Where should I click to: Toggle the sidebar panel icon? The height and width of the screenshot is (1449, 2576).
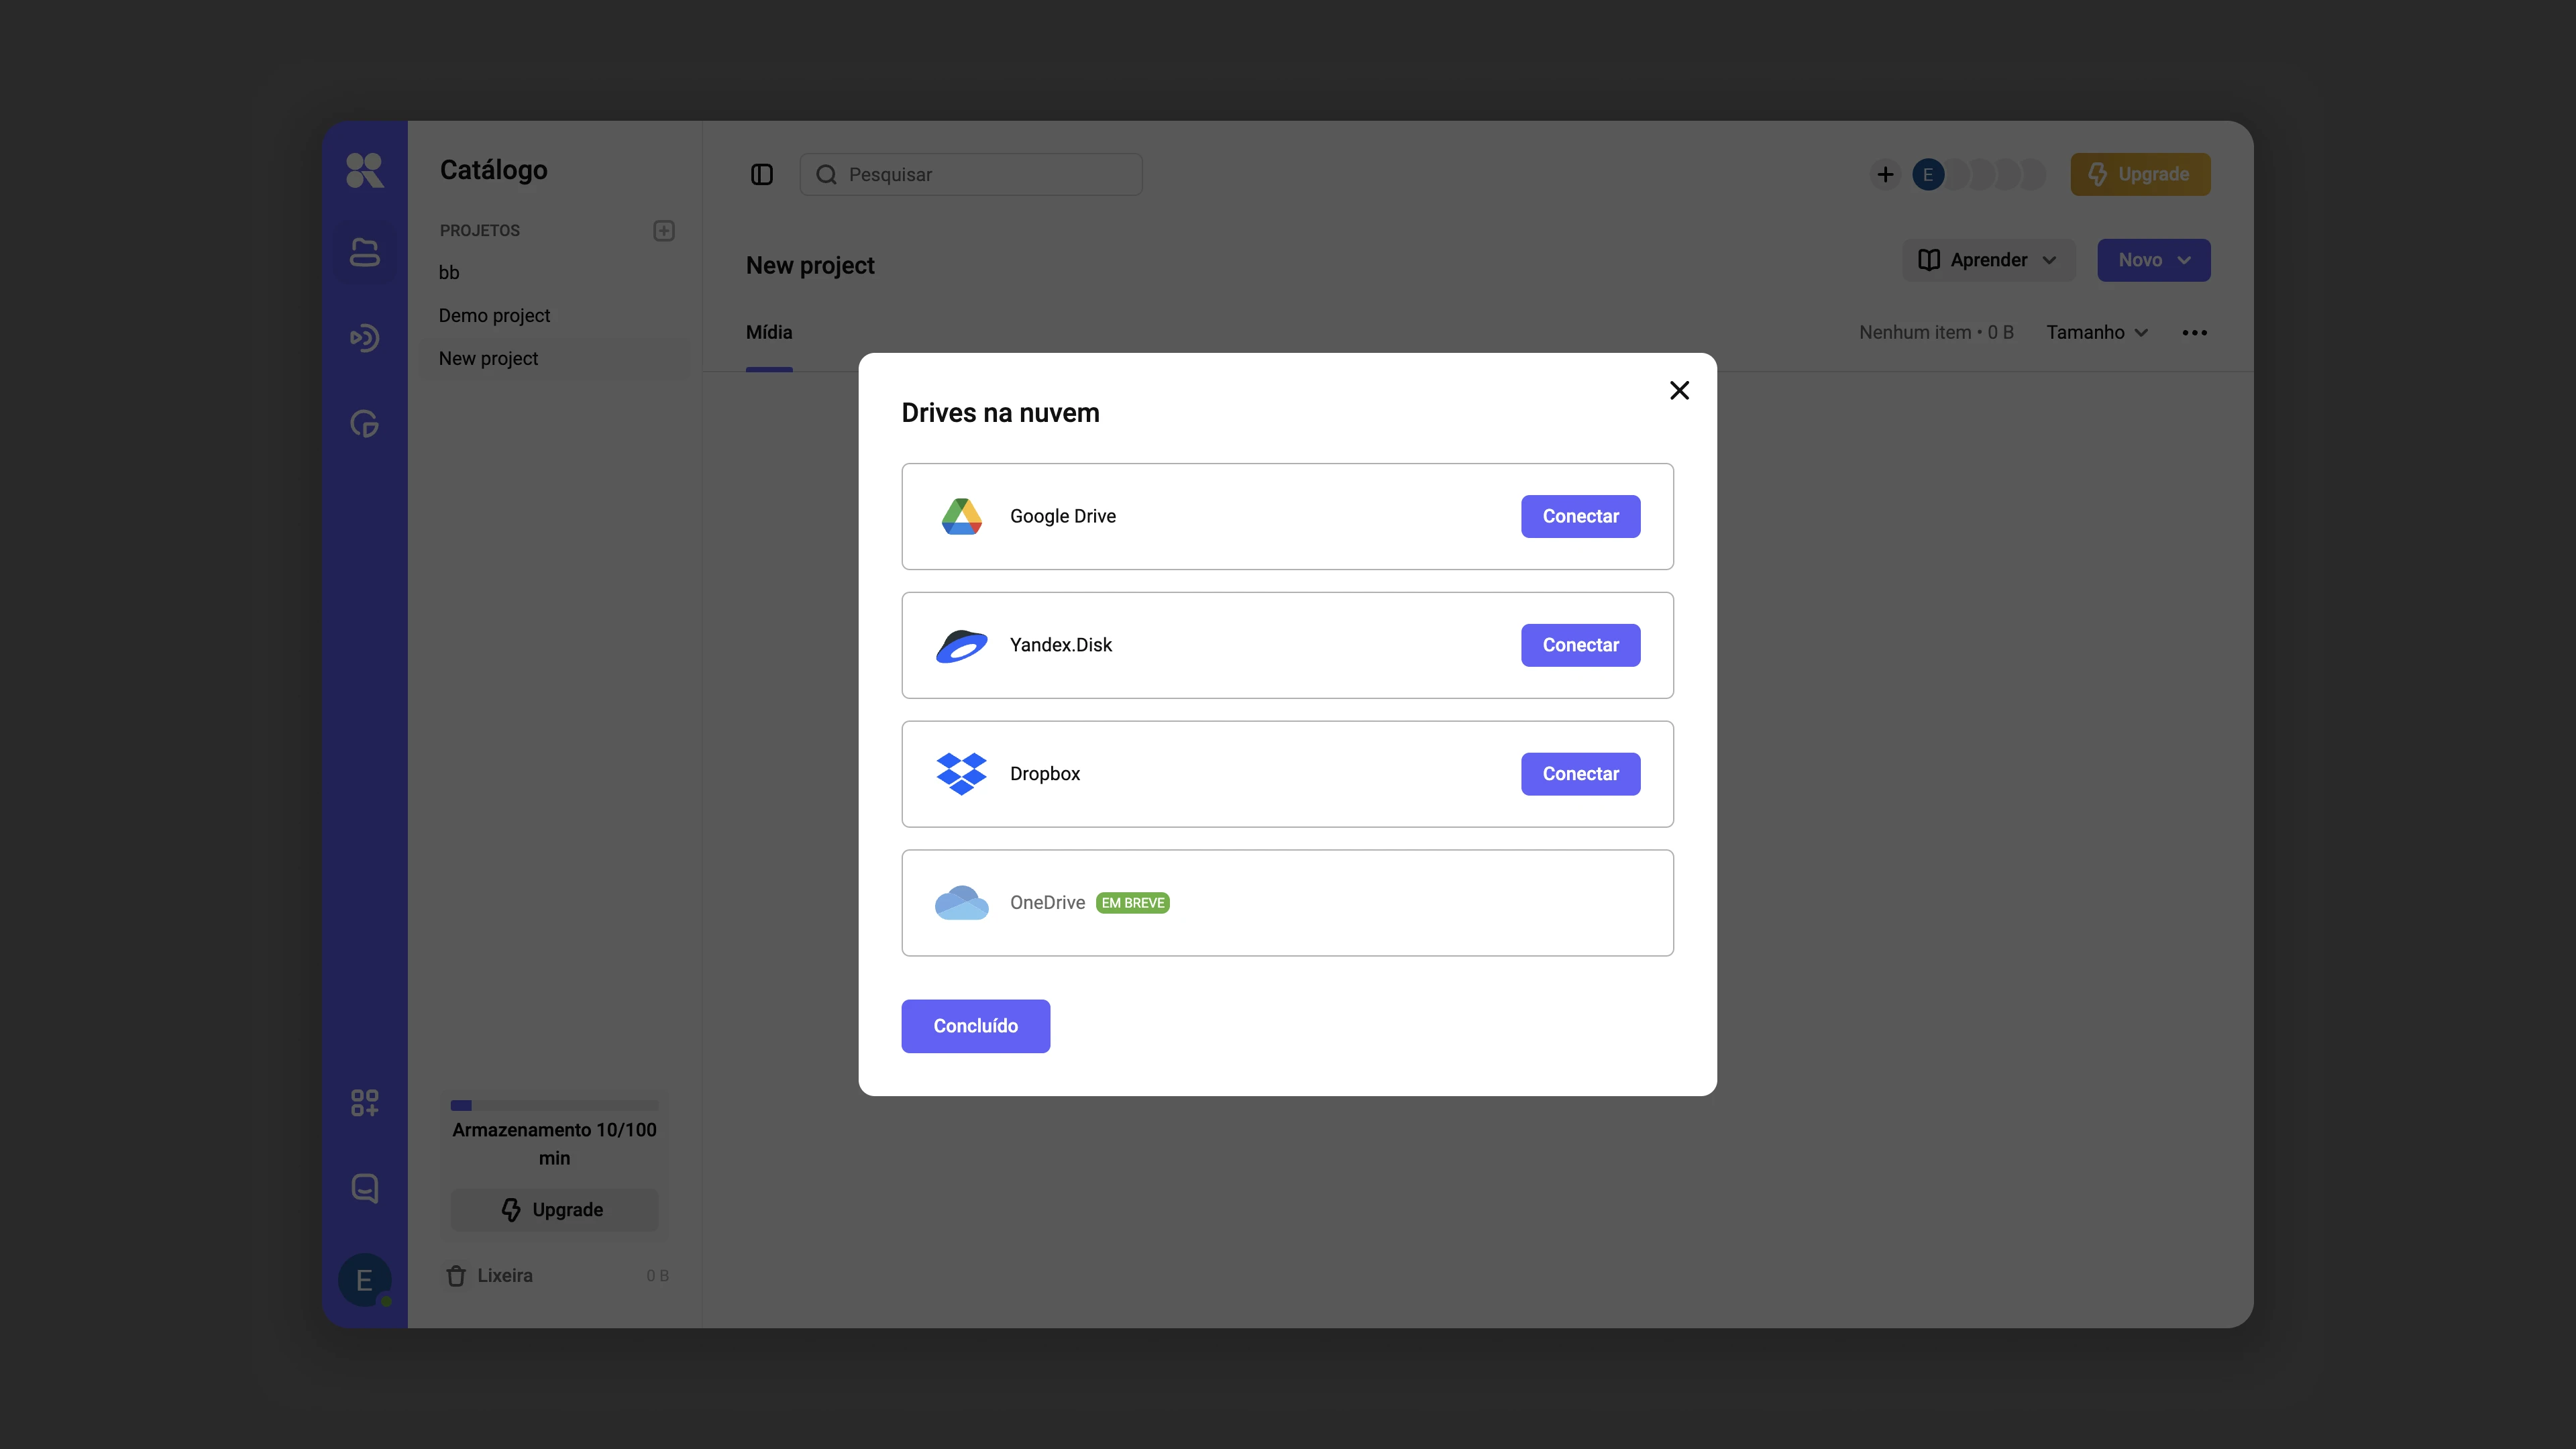tap(762, 175)
